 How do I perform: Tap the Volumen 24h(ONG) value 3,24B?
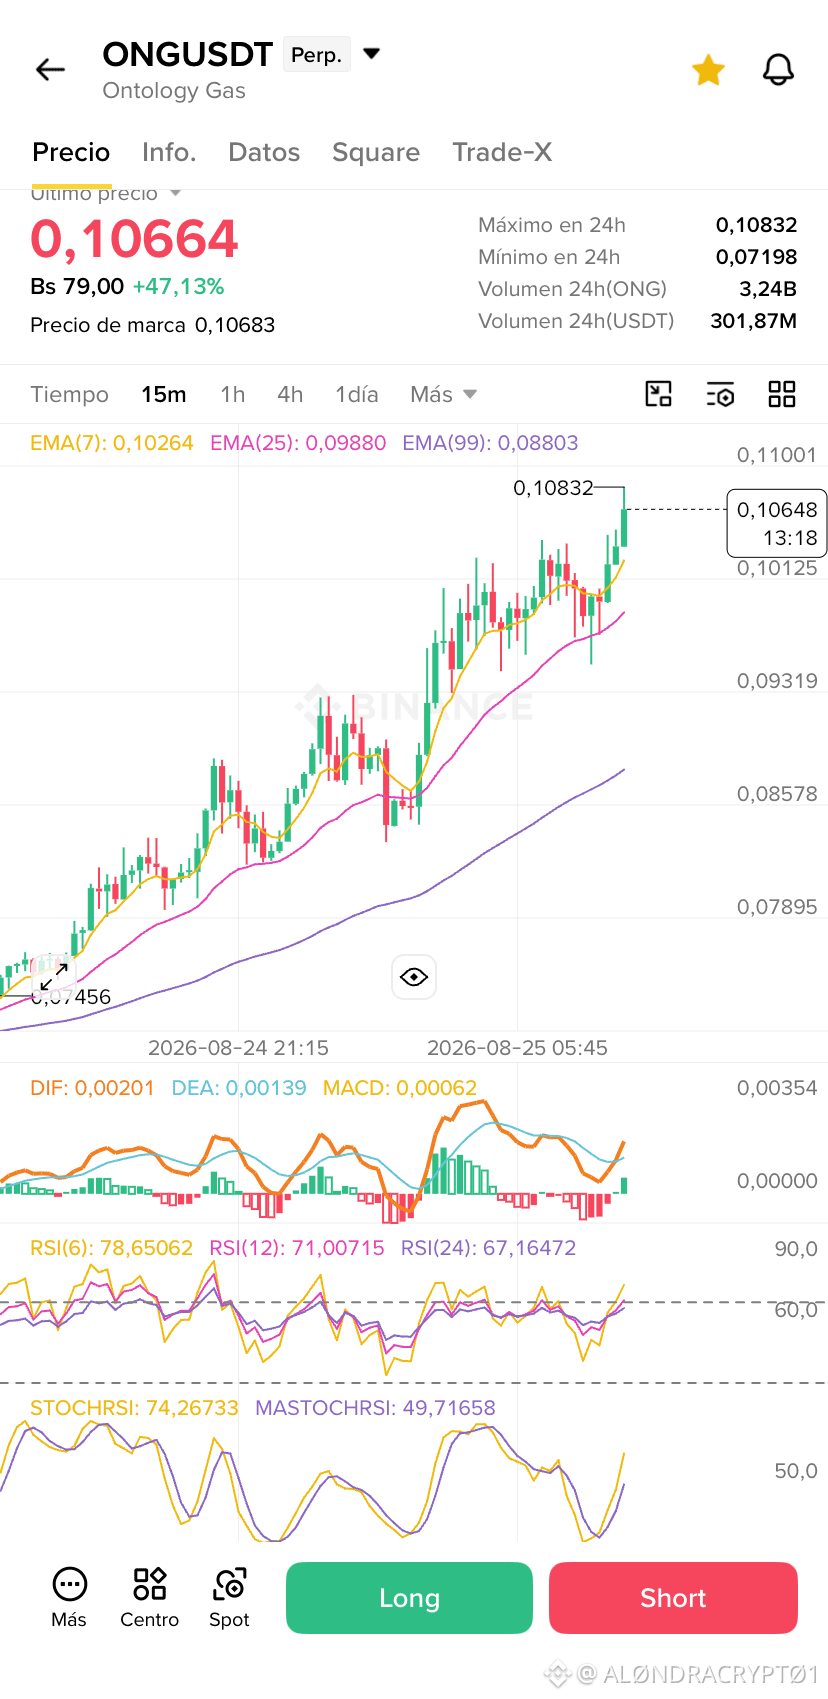click(768, 289)
